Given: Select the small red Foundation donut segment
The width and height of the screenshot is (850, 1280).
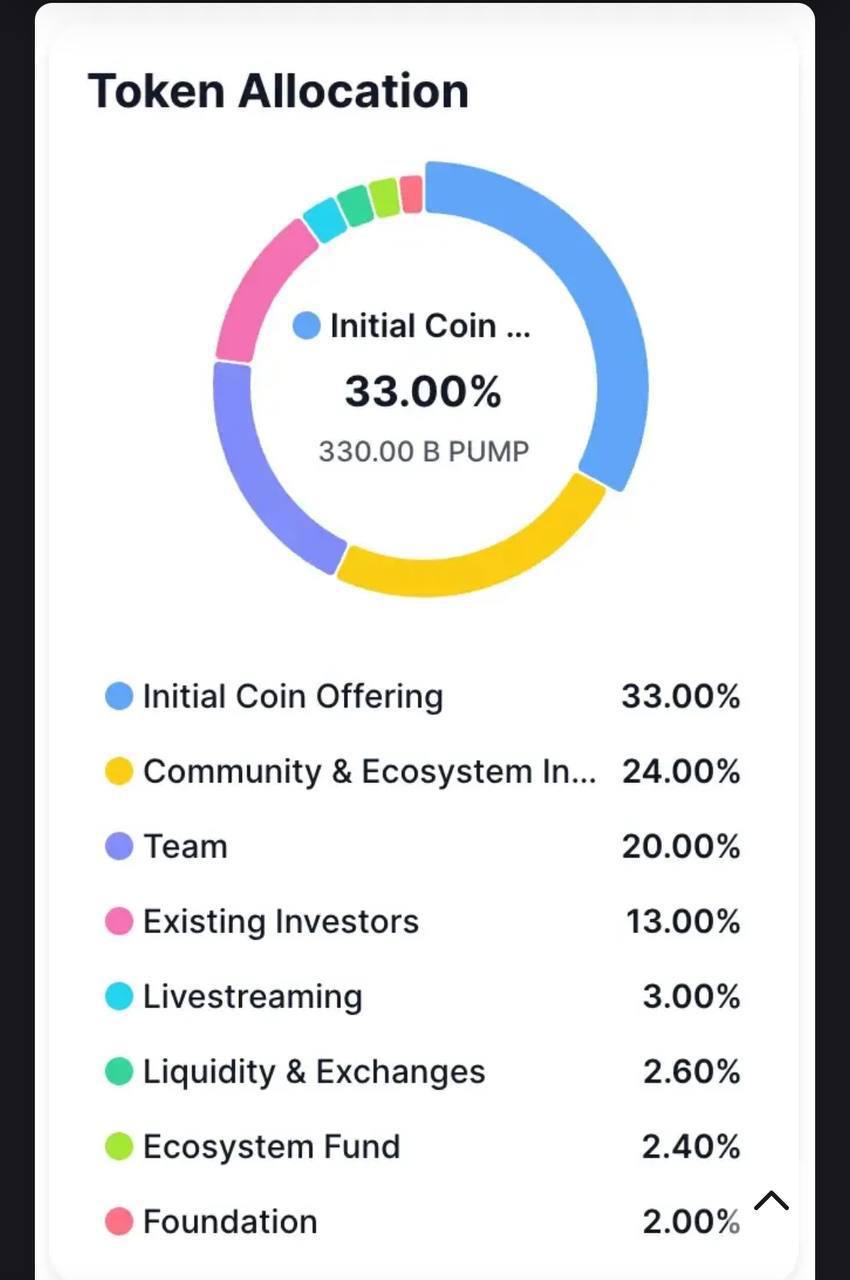Looking at the screenshot, I should pyautogui.click(x=411, y=194).
